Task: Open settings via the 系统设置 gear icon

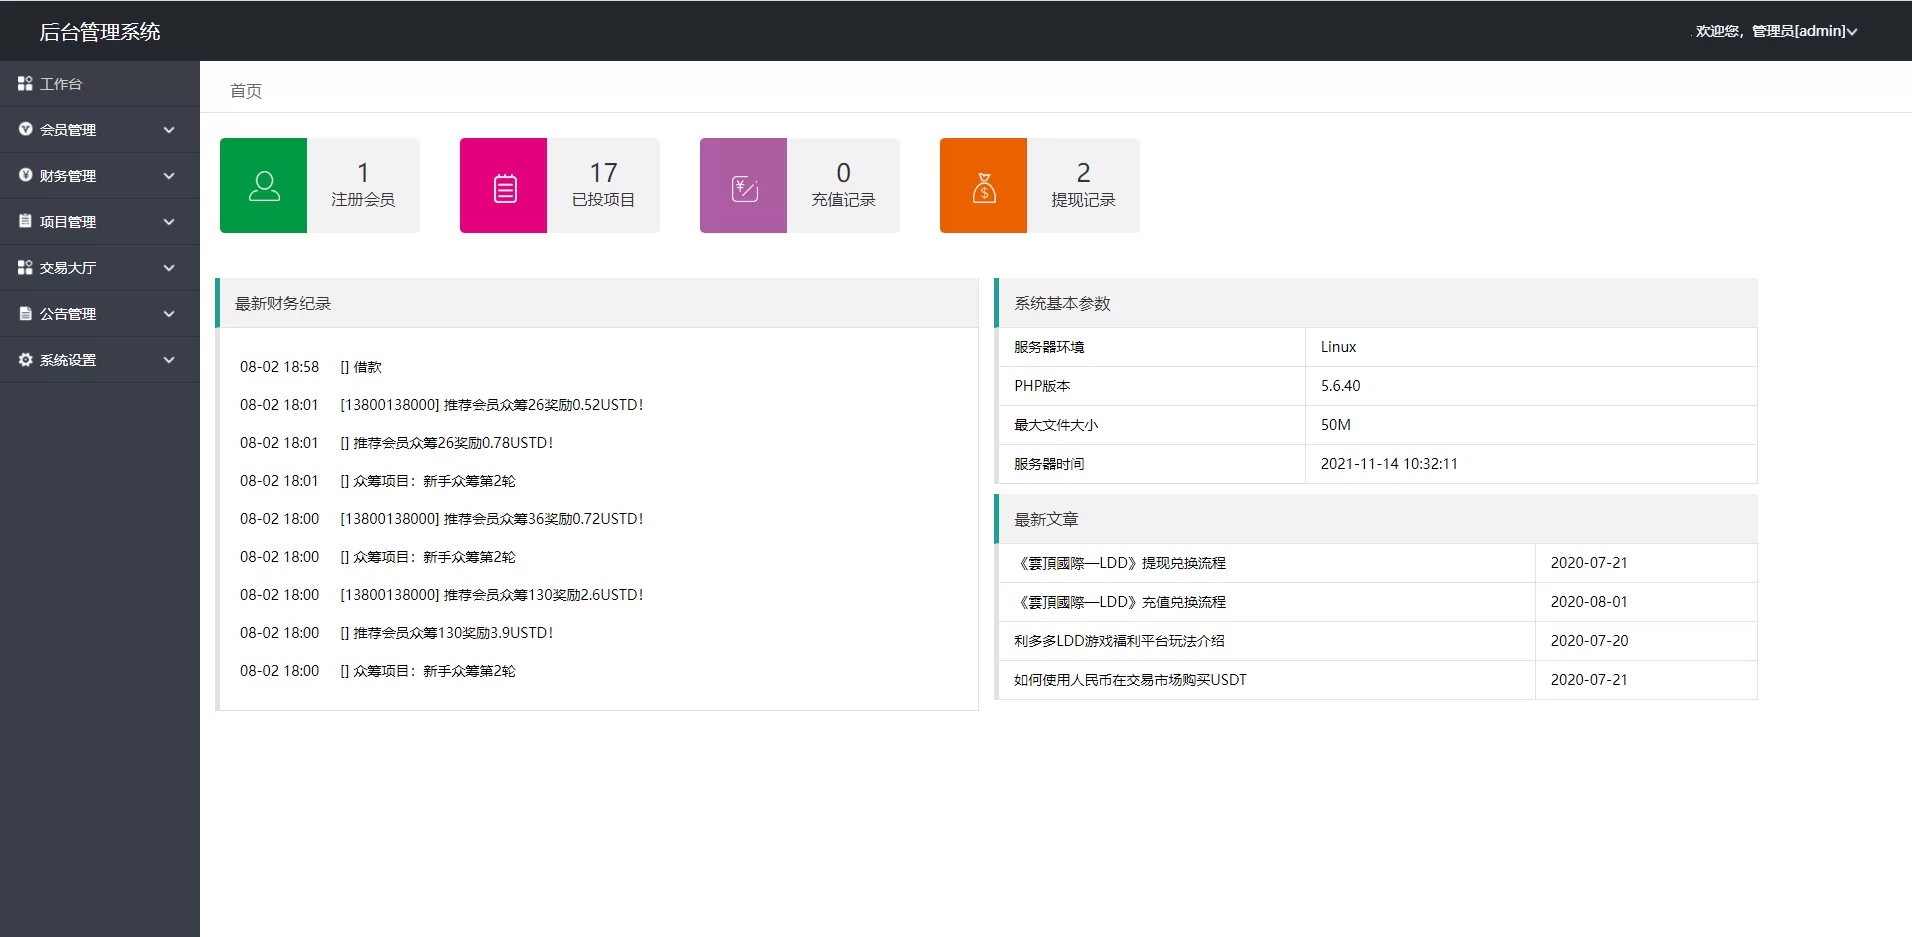Action: [x=25, y=359]
